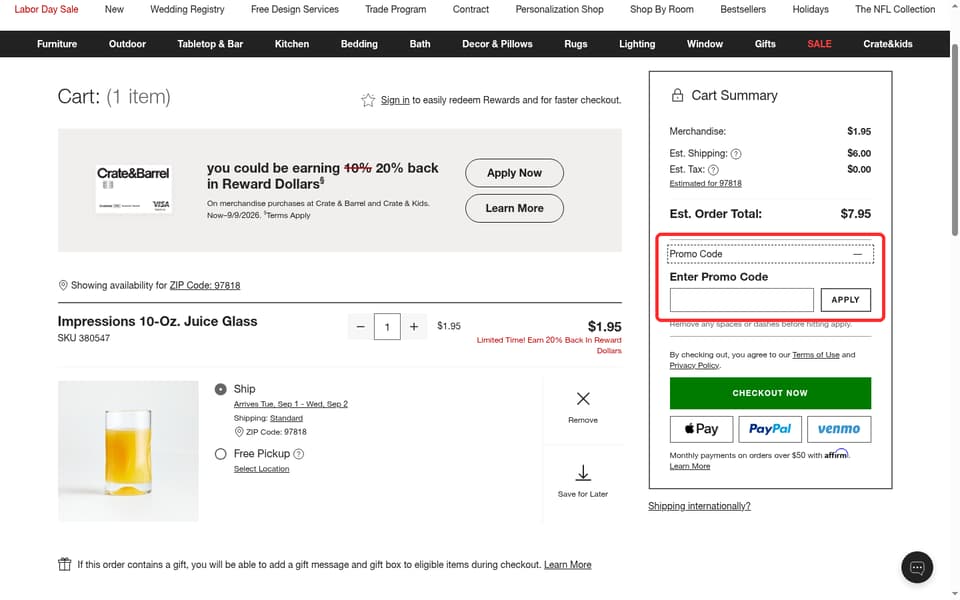This screenshot has height=600, width=960.
Task: Save item for later using download arrow icon
Action: 583,473
